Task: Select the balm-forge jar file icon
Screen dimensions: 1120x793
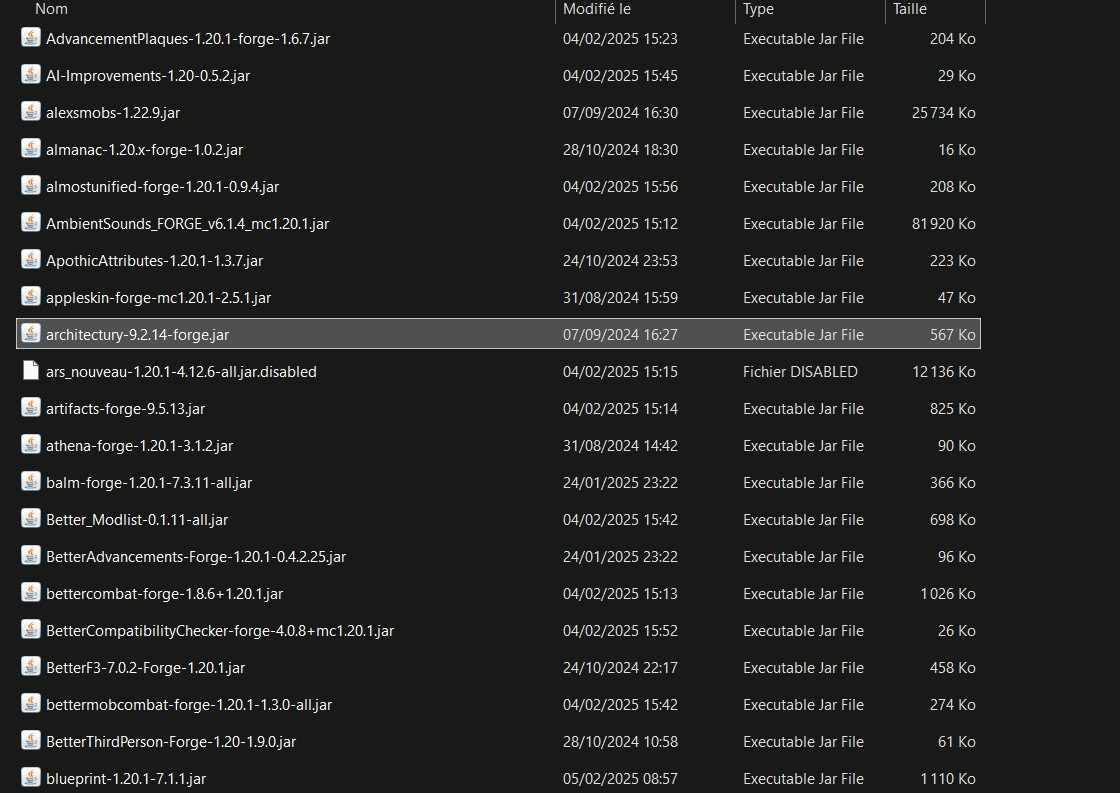Action: pyautogui.click(x=31, y=482)
